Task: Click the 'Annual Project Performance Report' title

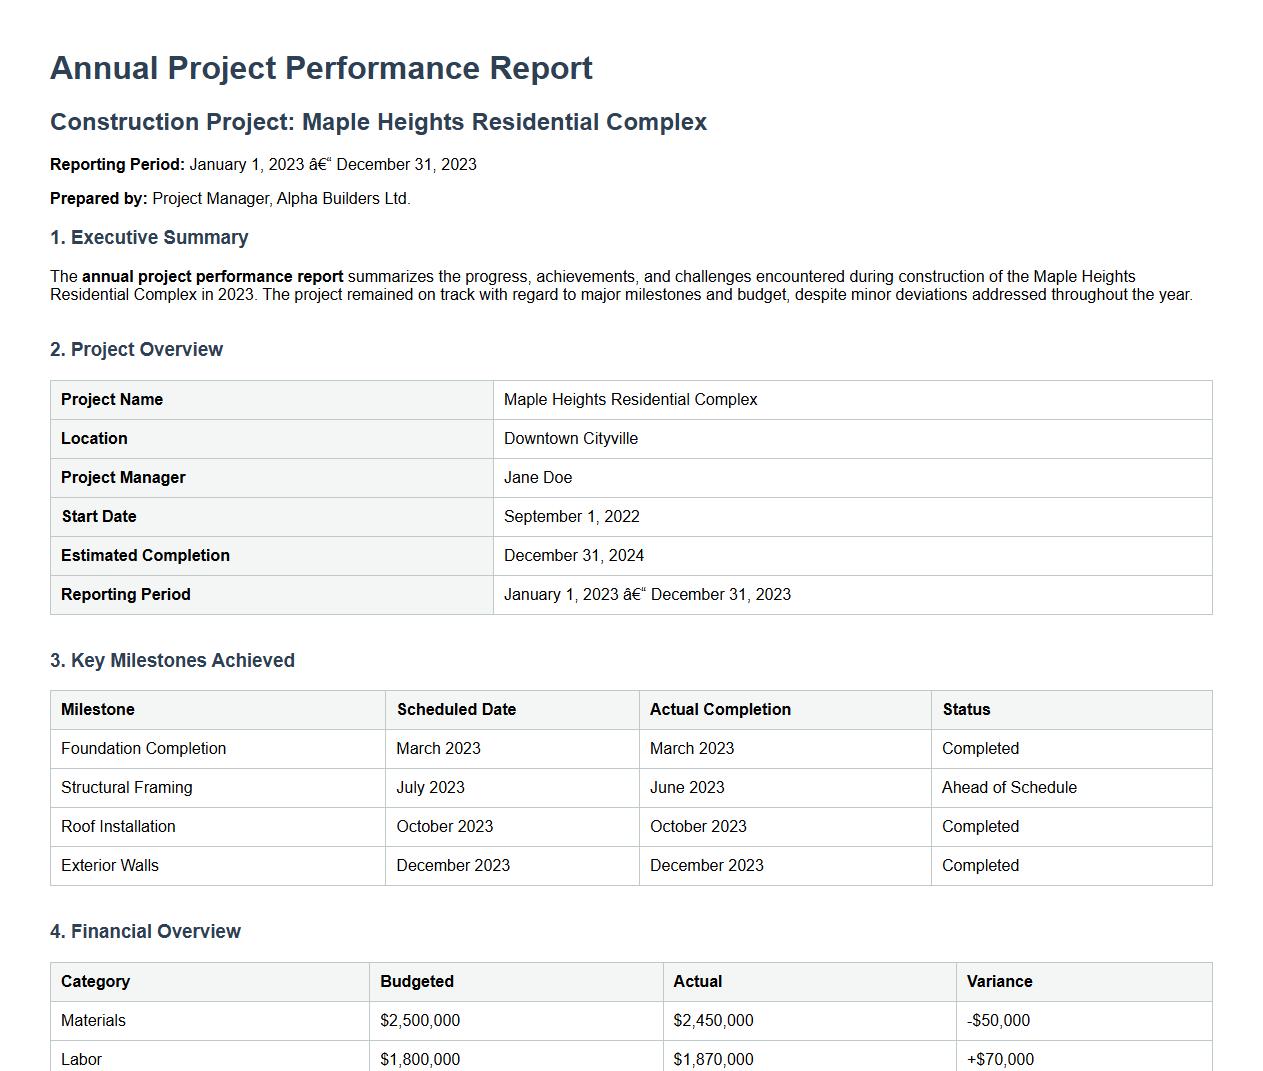Action: 321,68
